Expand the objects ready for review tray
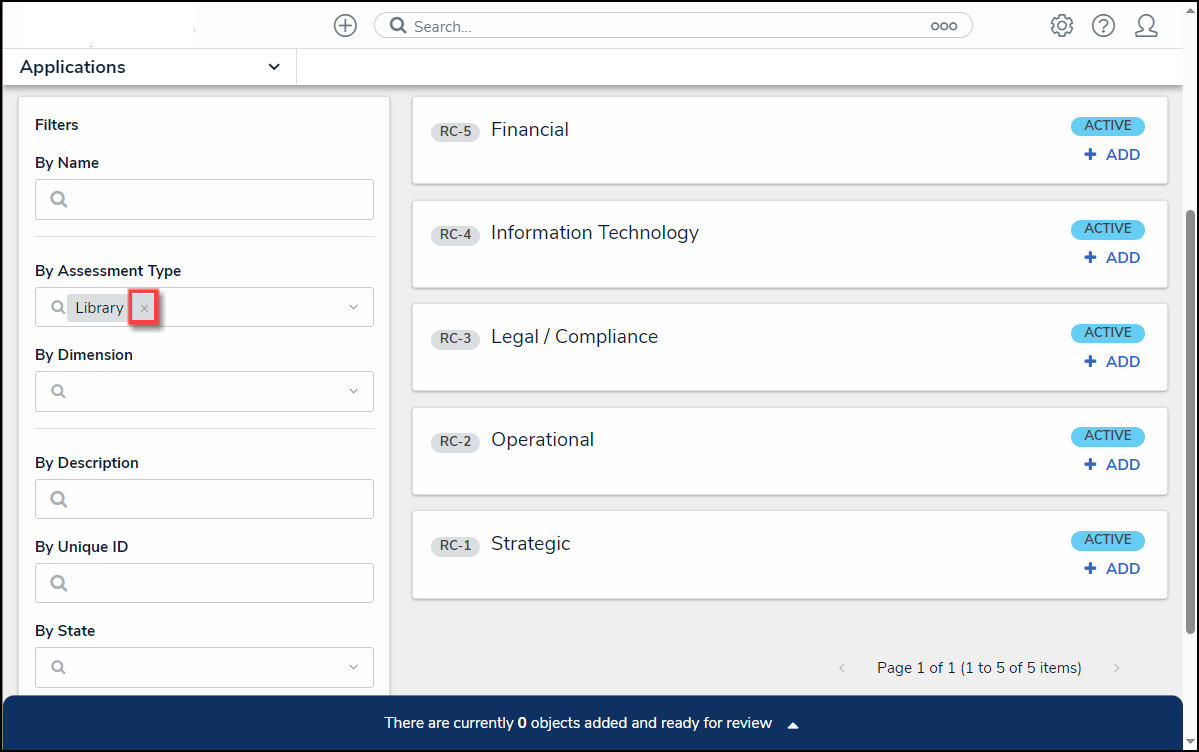 (793, 724)
